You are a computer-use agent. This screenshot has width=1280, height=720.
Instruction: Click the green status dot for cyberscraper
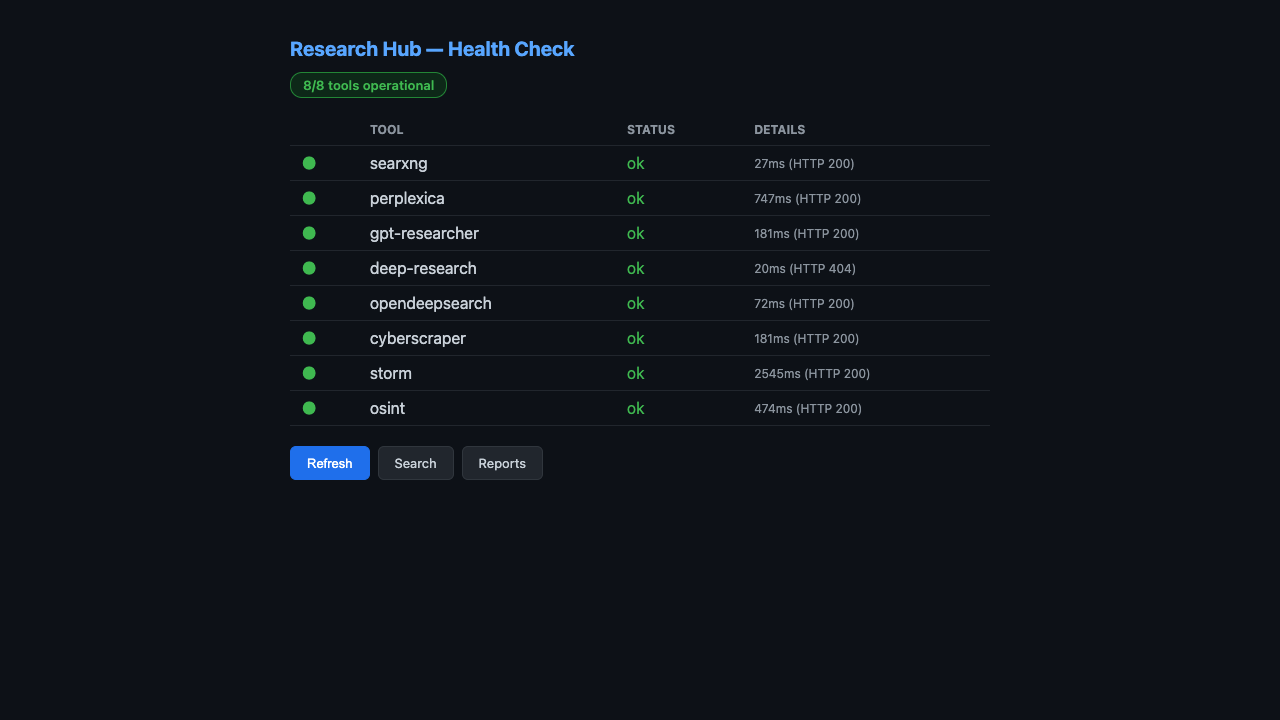(309, 338)
